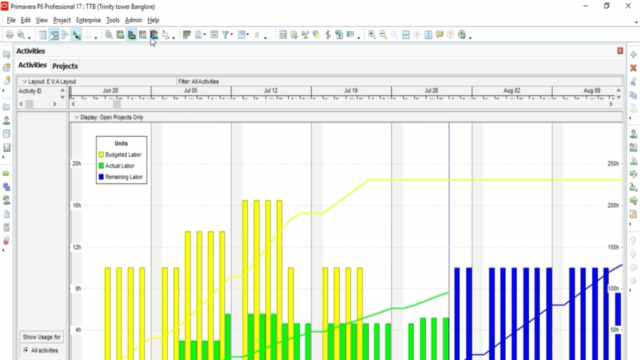Viewport: 640px width, 360px height.
Task: Click the red X Delete icon on right sidebar
Action: click(x=633, y=68)
